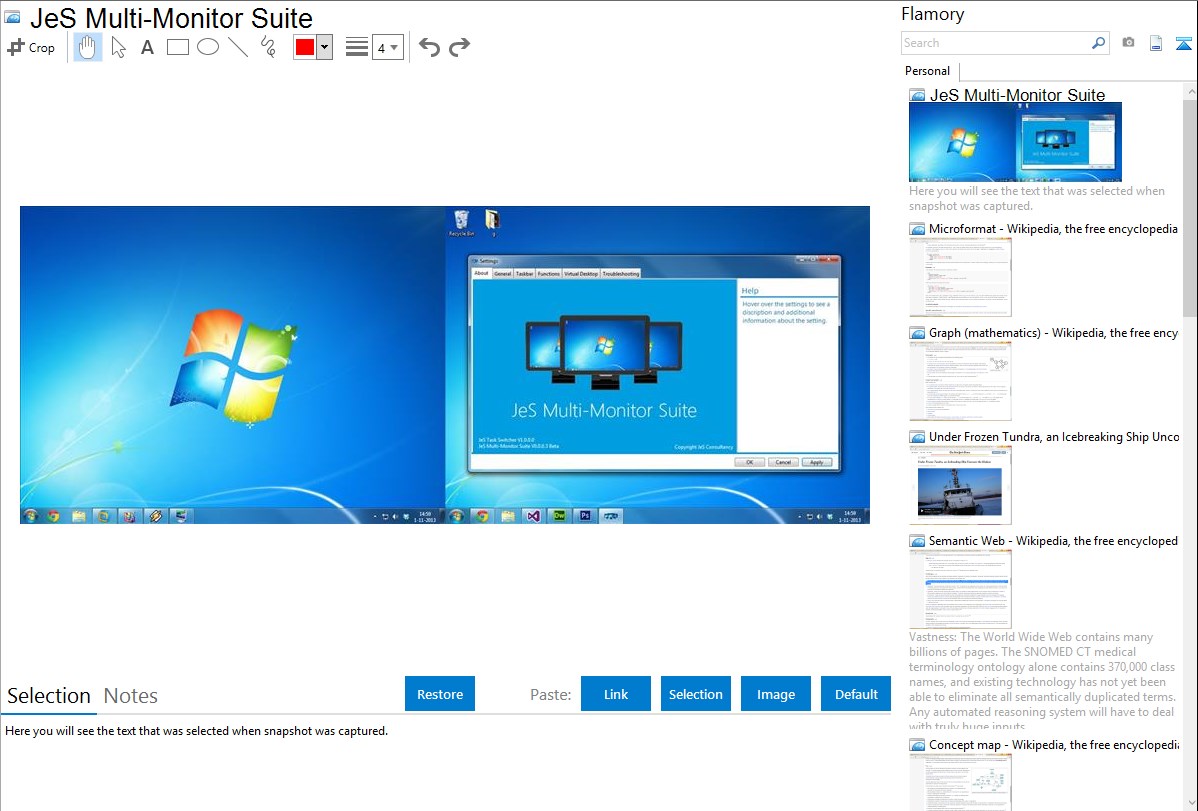Screen dimensions: 1198x811
Task: Click the 'Flamory' heading above the search box
Action: pyautogui.click(x=932, y=14)
